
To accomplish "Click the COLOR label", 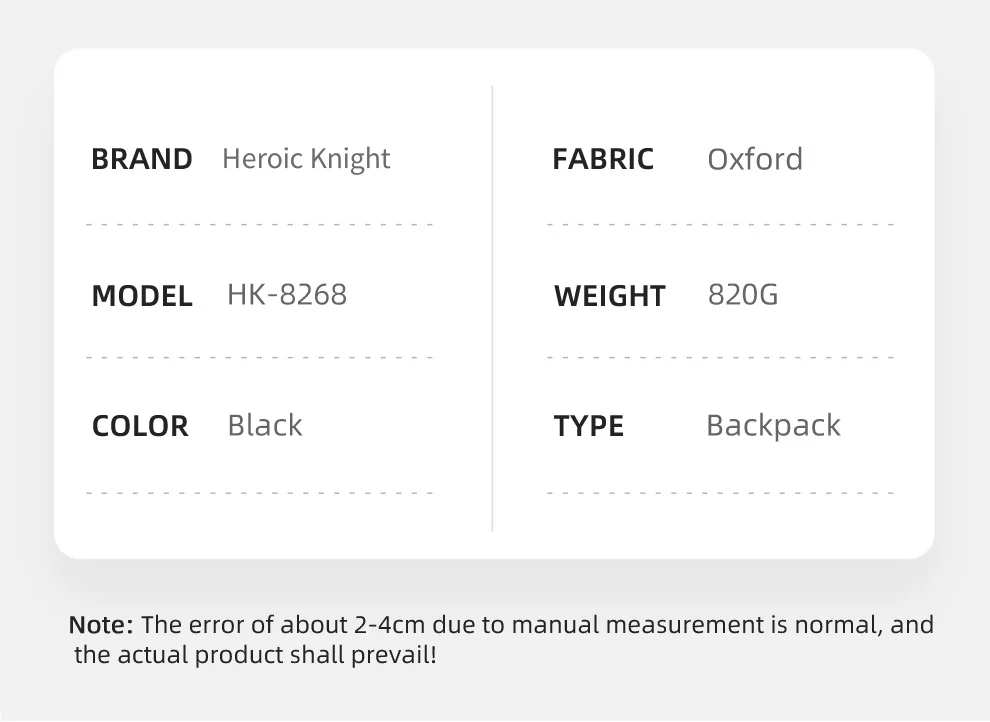I will pyautogui.click(x=140, y=426).
